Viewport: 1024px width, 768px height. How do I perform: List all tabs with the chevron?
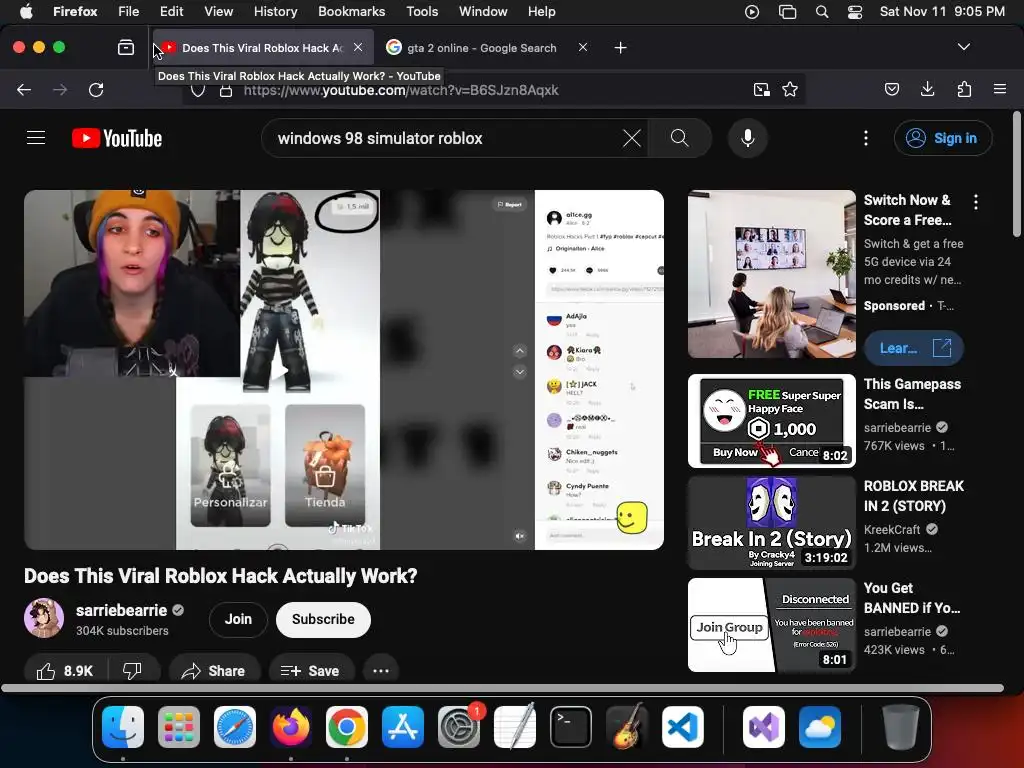tap(963, 47)
